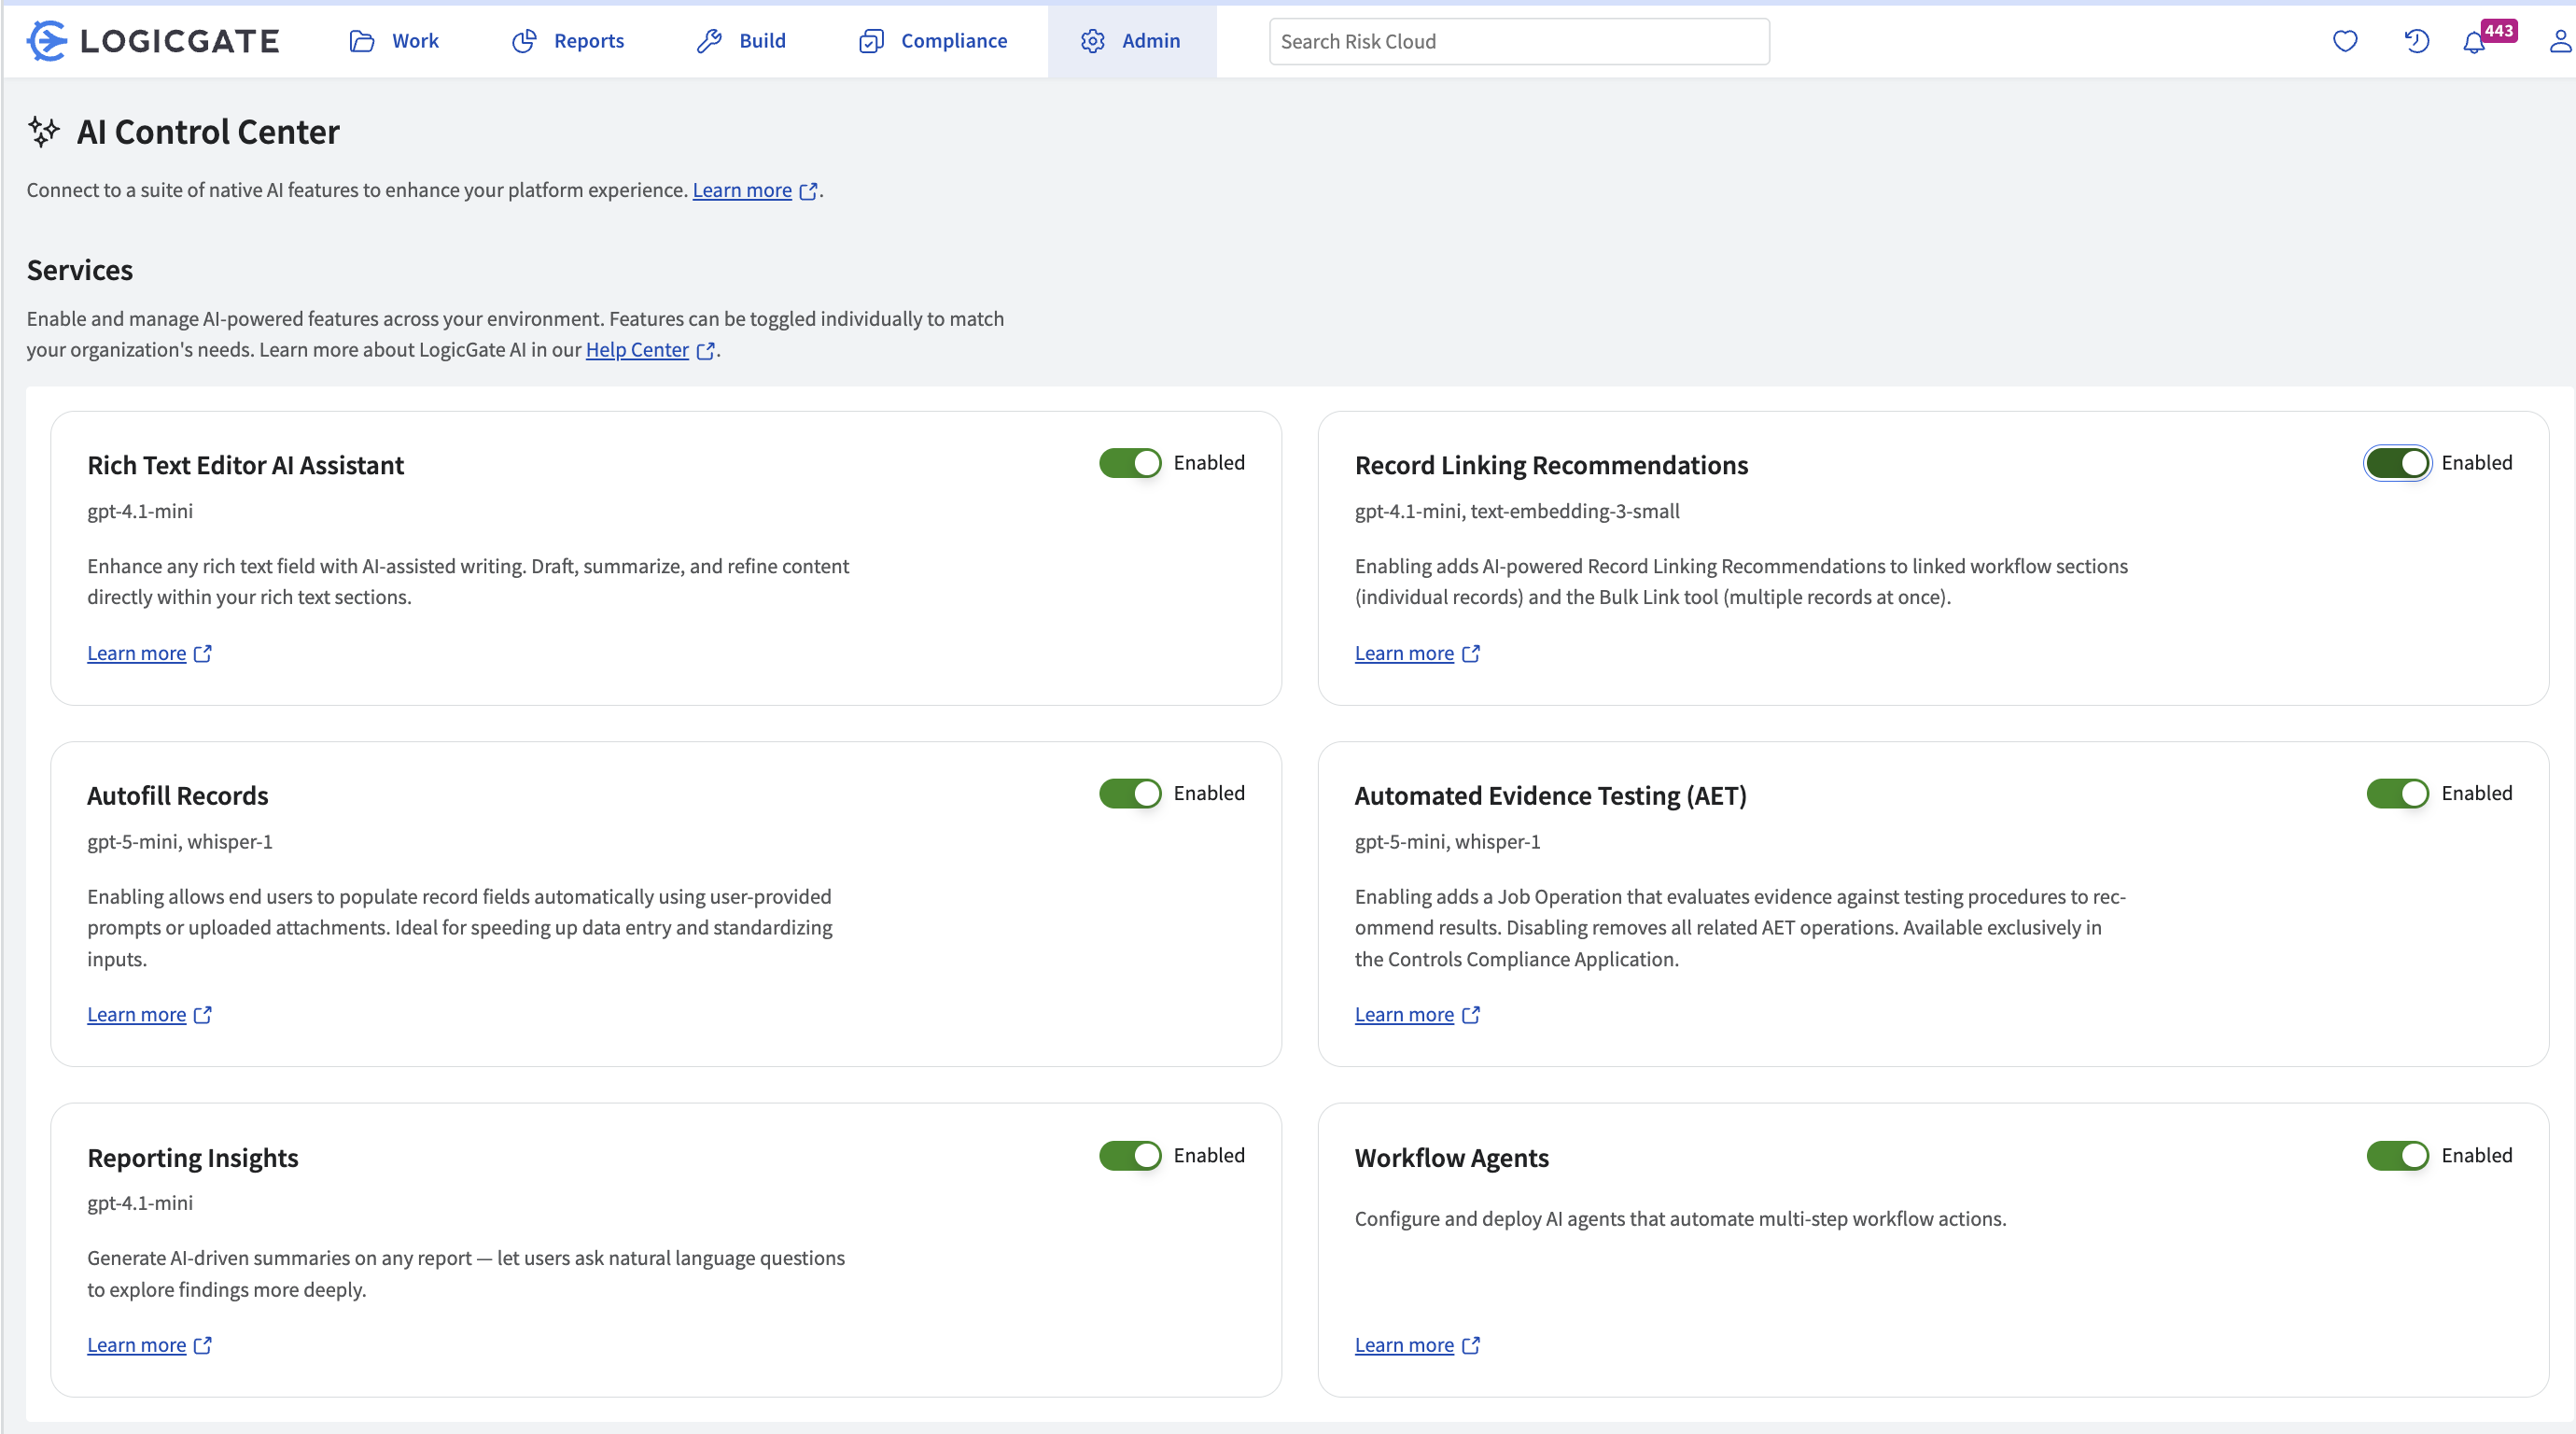
Task: Click 'gpt-4.1-mini' under Reporting Insights
Action: point(140,1203)
